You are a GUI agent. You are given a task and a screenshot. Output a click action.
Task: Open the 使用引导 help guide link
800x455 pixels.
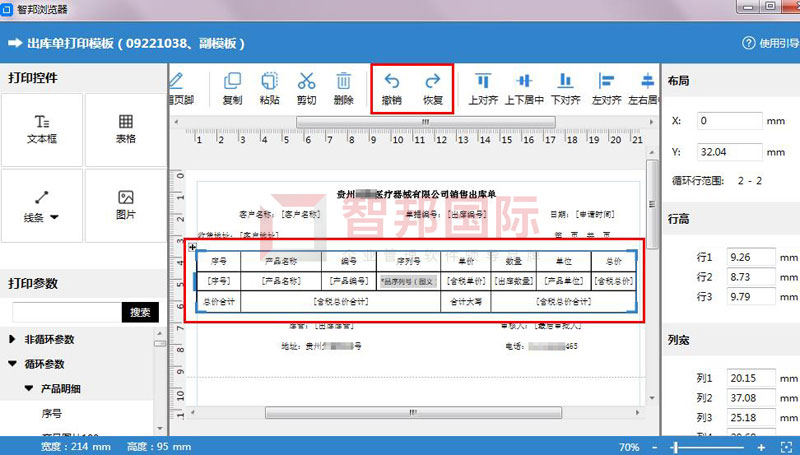tap(767, 44)
